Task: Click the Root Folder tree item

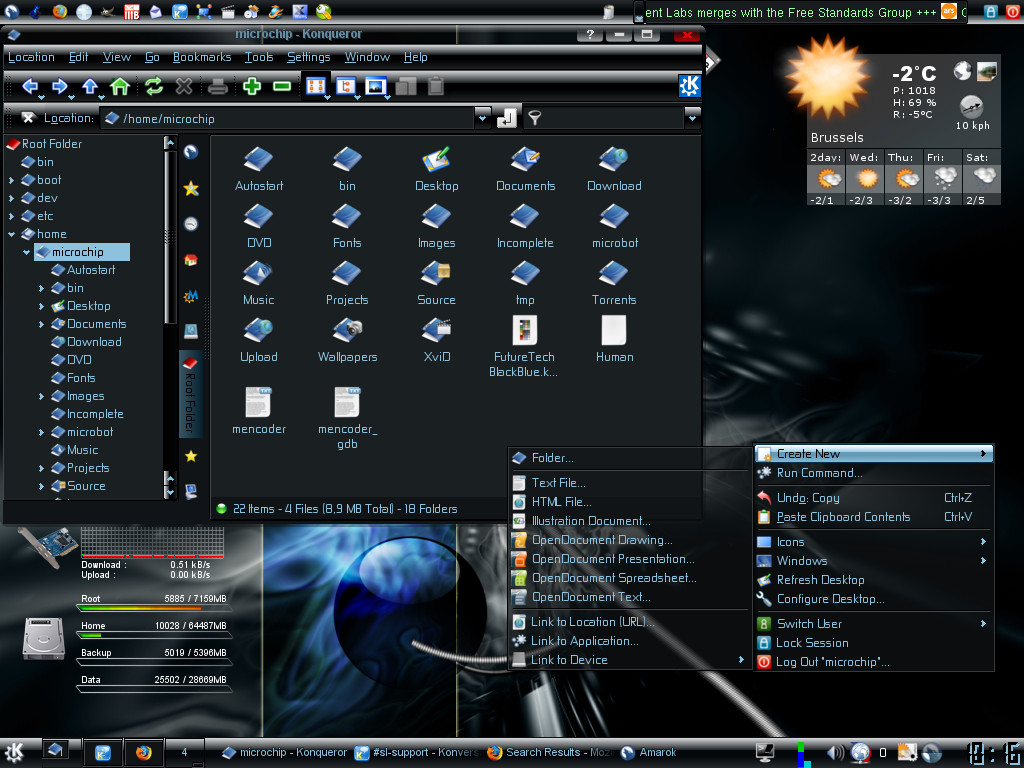Action: click(44, 144)
